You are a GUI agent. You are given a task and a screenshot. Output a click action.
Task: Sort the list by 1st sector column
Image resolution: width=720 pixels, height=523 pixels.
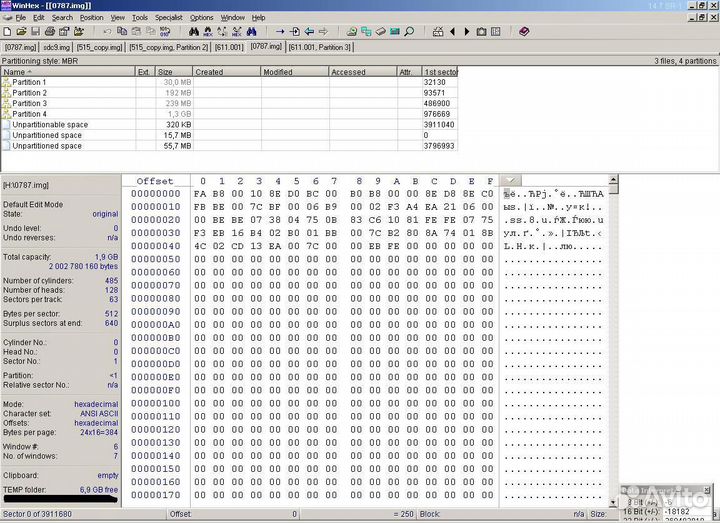[440, 72]
